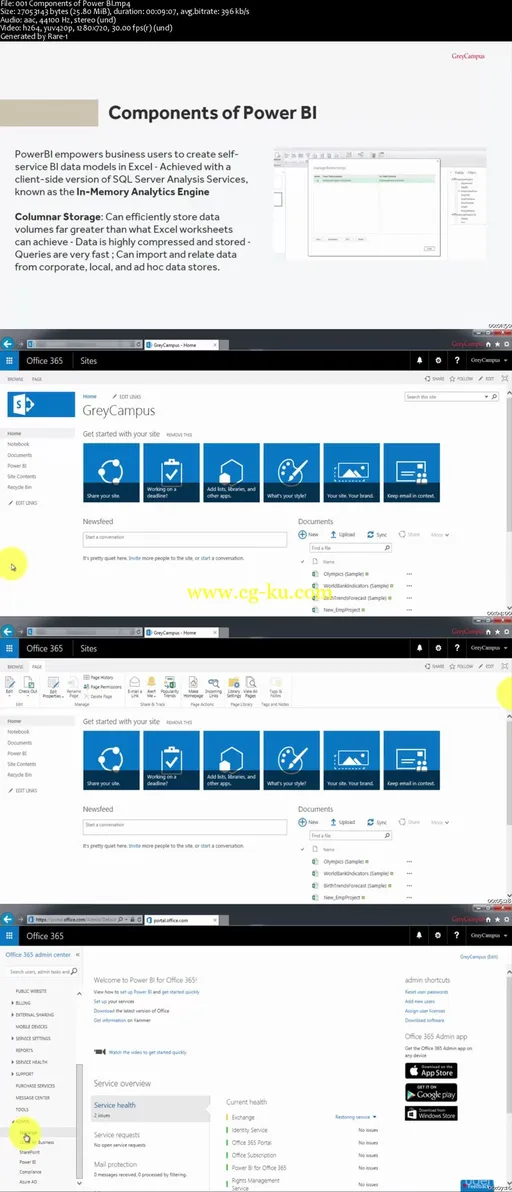Screen dimensions: 512x1192
Task: Toggle select-all checkmark in Documents of PAGE ribbon frame
Action: [302, 849]
